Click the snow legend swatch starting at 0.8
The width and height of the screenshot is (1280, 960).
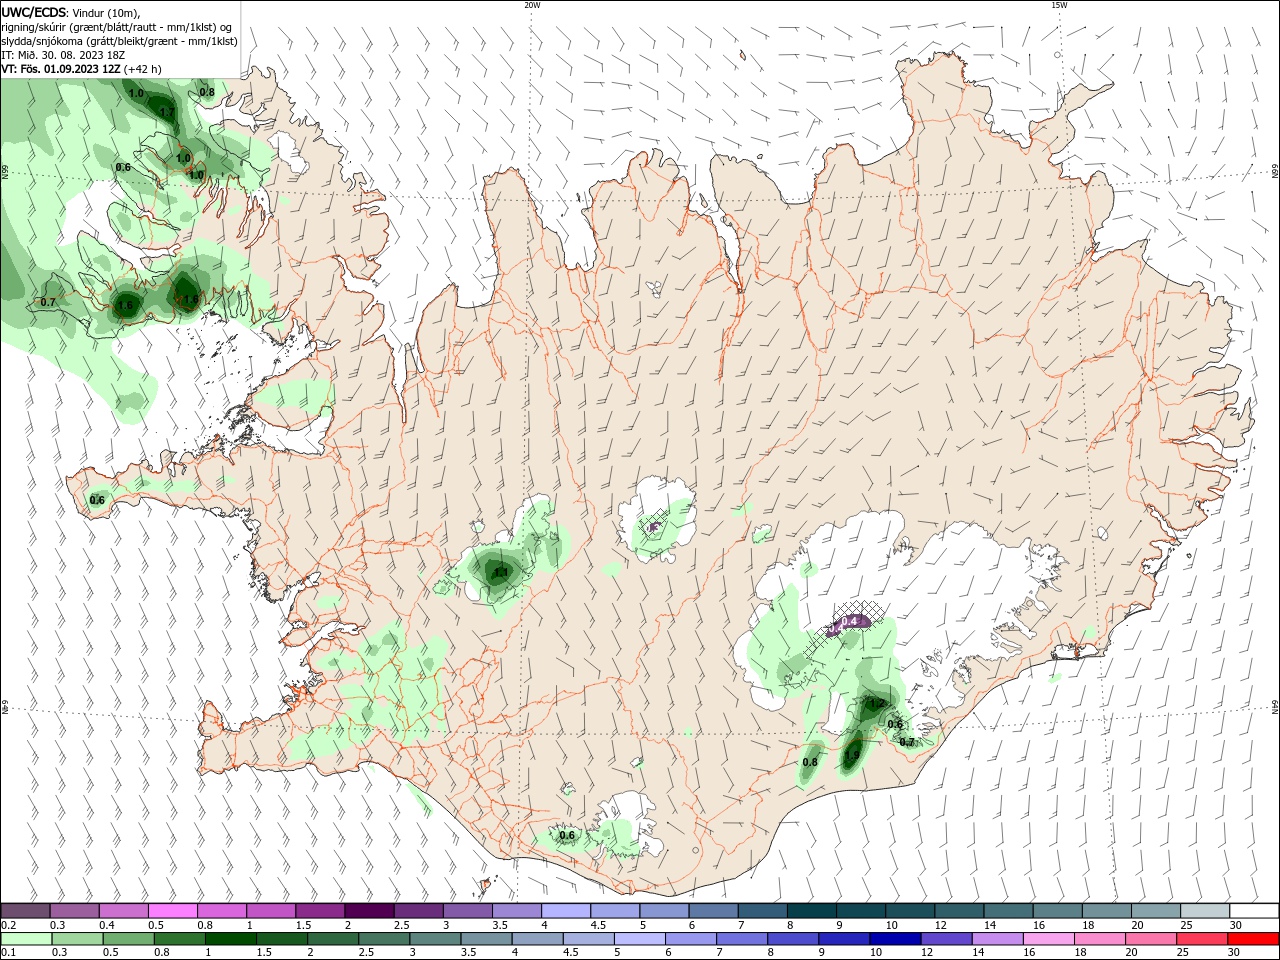pos(221,911)
